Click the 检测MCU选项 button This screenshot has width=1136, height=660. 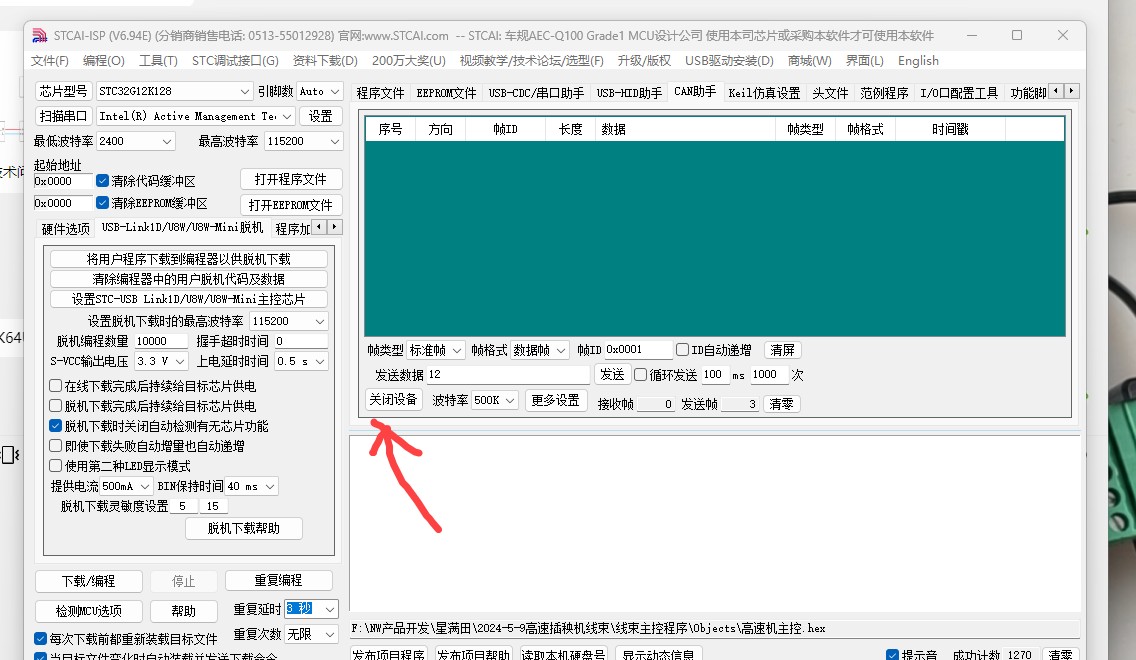click(88, 611)
